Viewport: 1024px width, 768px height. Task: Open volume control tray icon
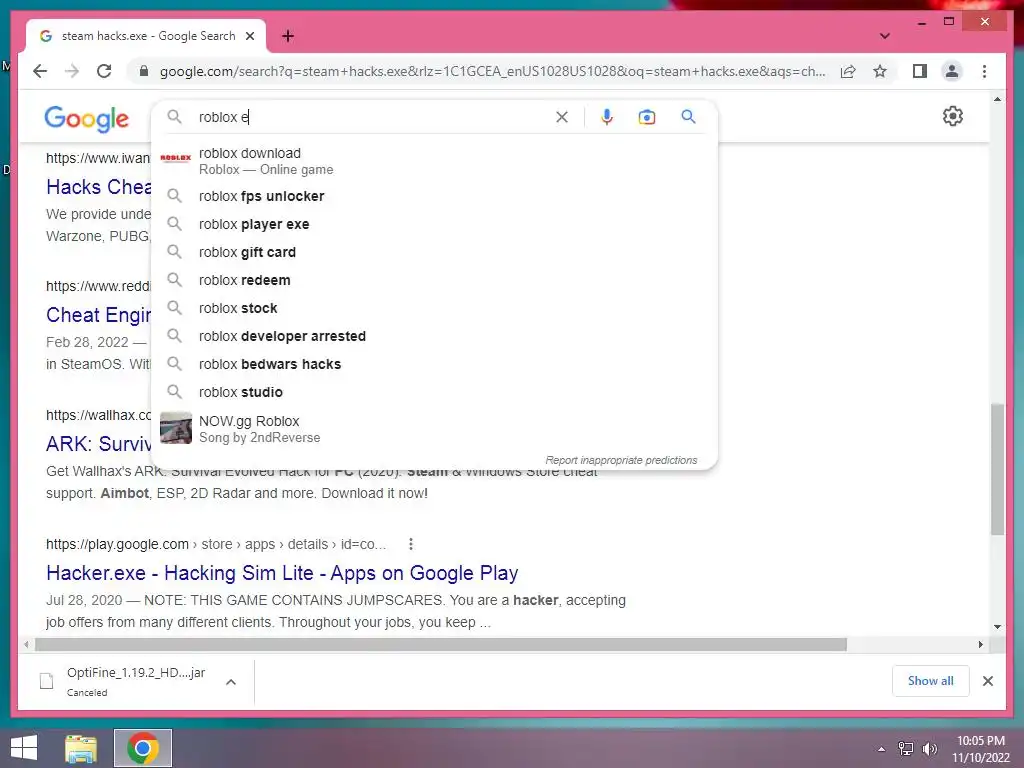click(929, 749)
